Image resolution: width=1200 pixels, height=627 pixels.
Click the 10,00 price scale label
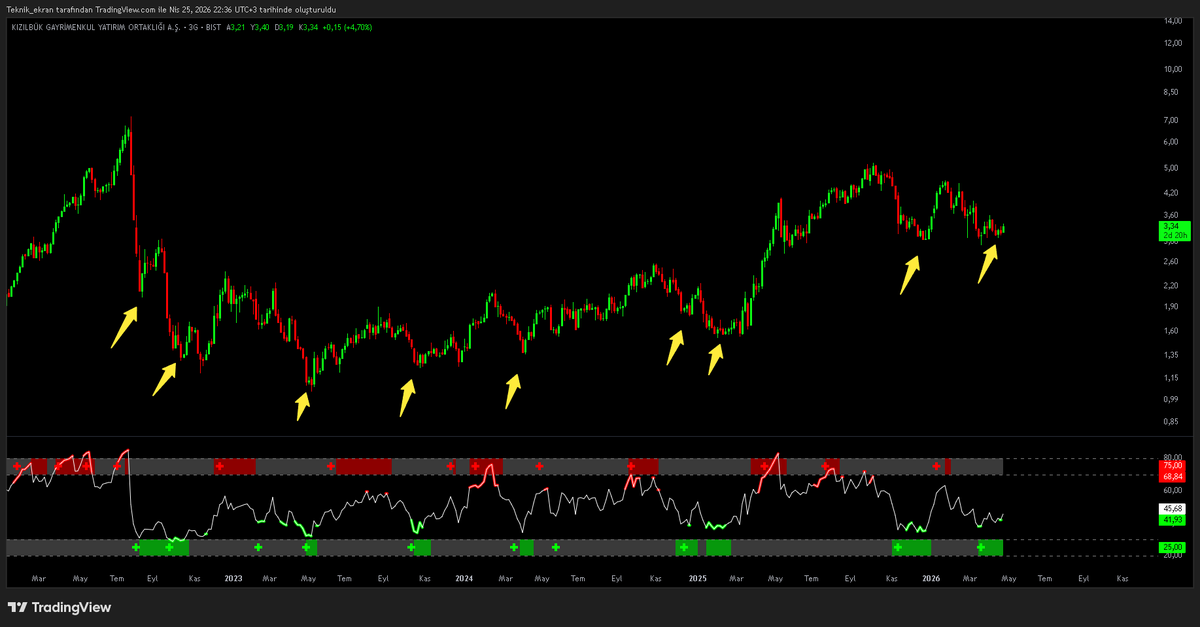[x=1172, y=69]
